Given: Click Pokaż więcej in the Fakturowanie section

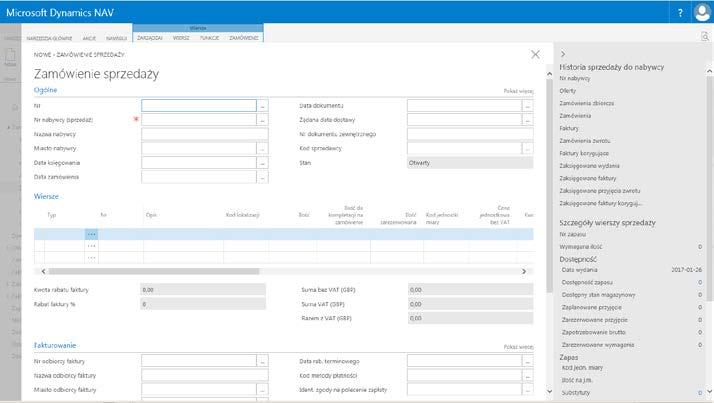Looking at the screenshot, I should (x=518, y=347).
